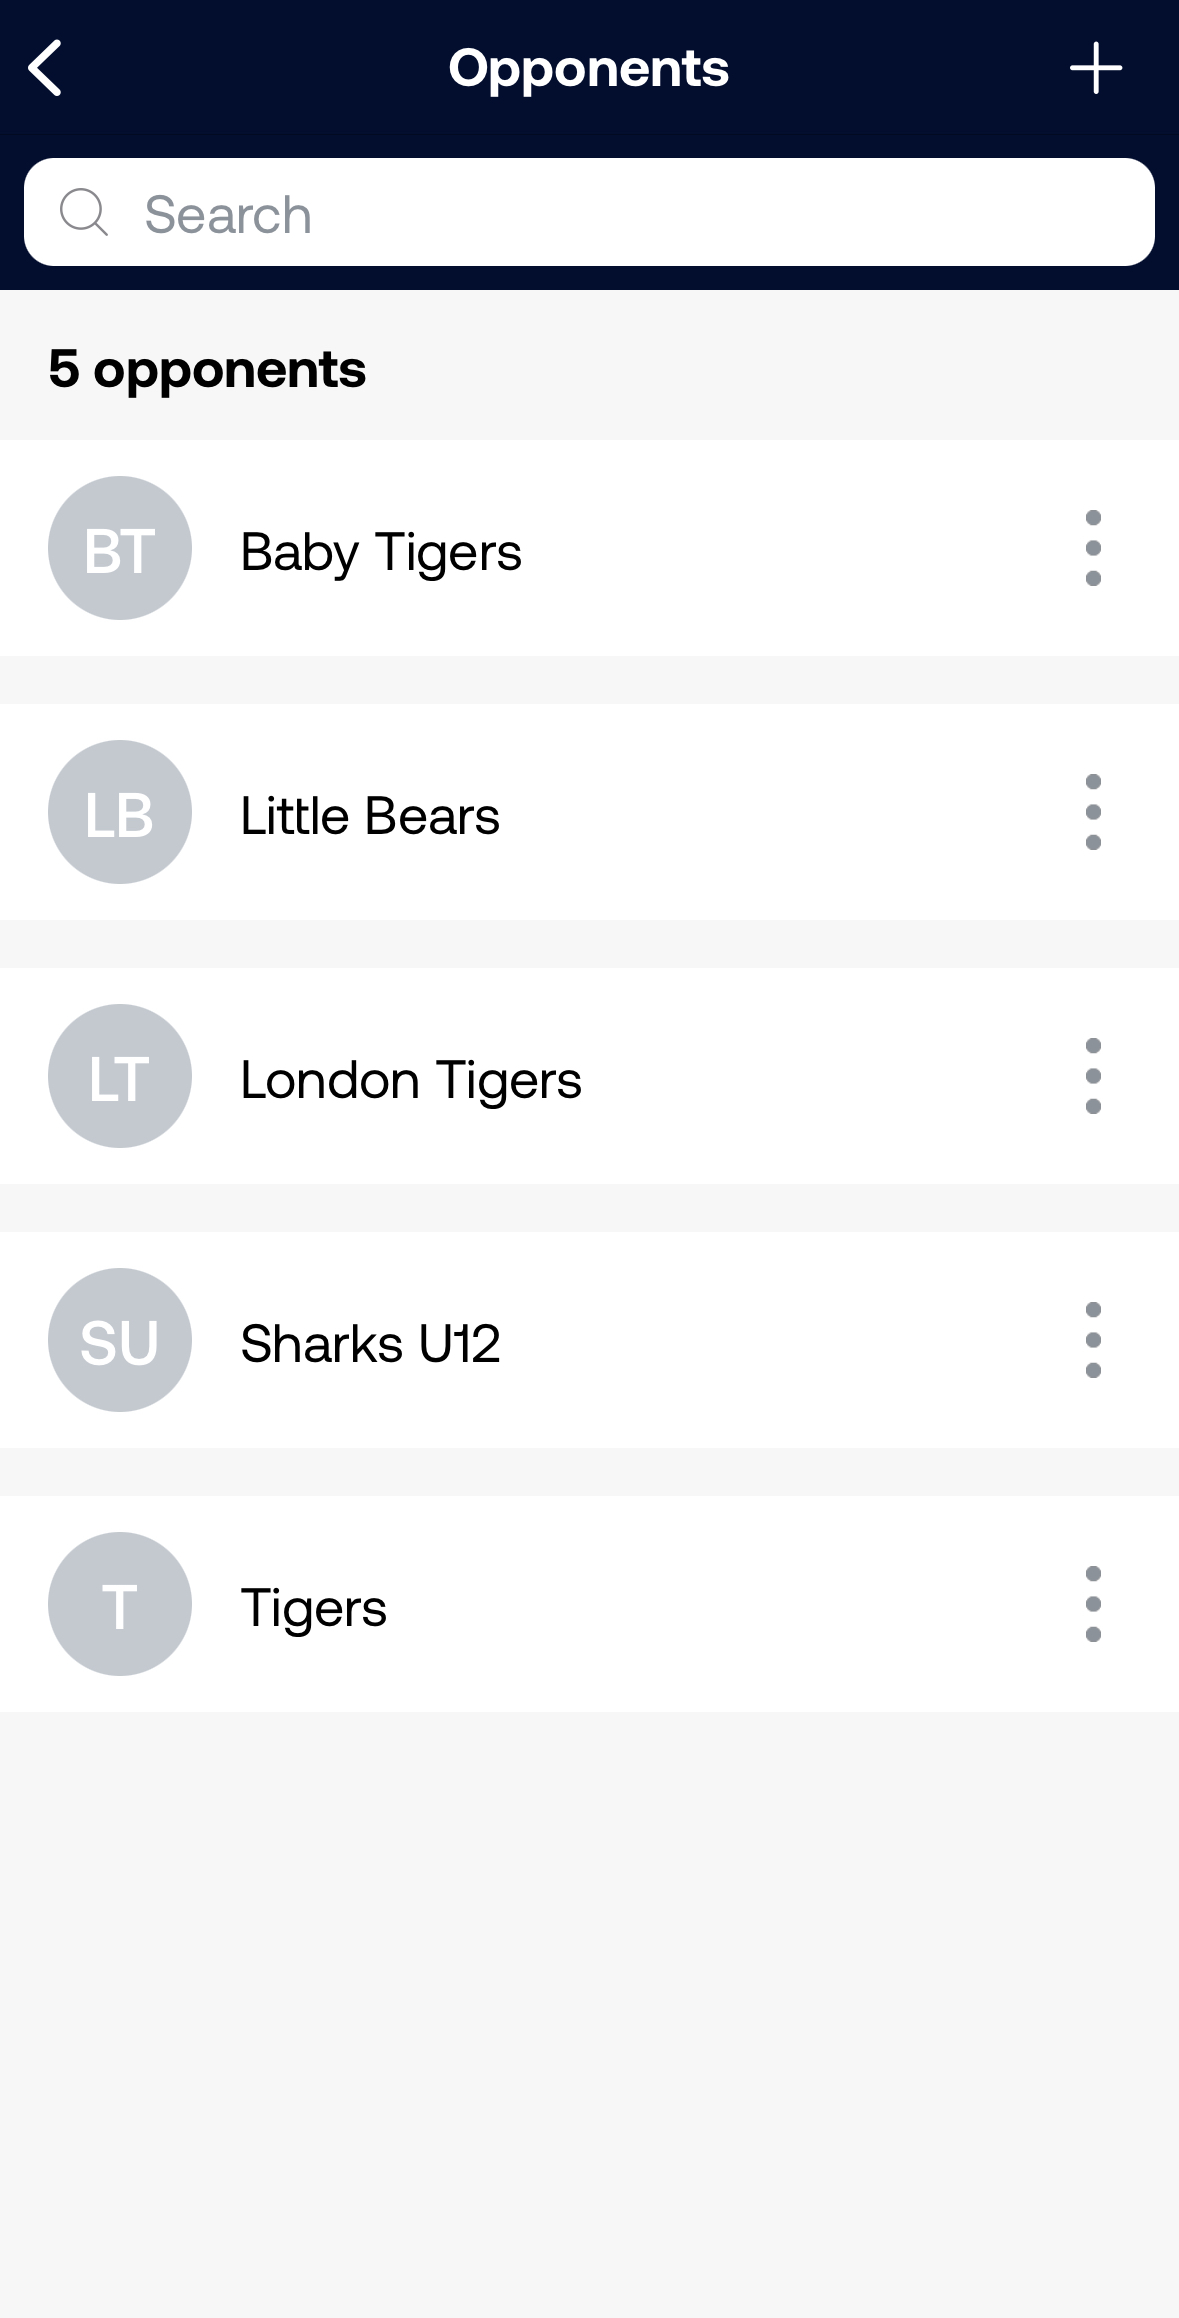This screenshot has width=1179, height=2318.
Task: Click the SU avatar circle
Action: click(120, 1340)
